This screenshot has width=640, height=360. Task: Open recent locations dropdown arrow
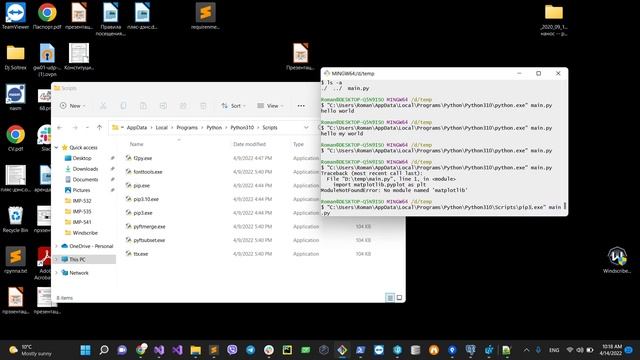[x=87, y=128]
